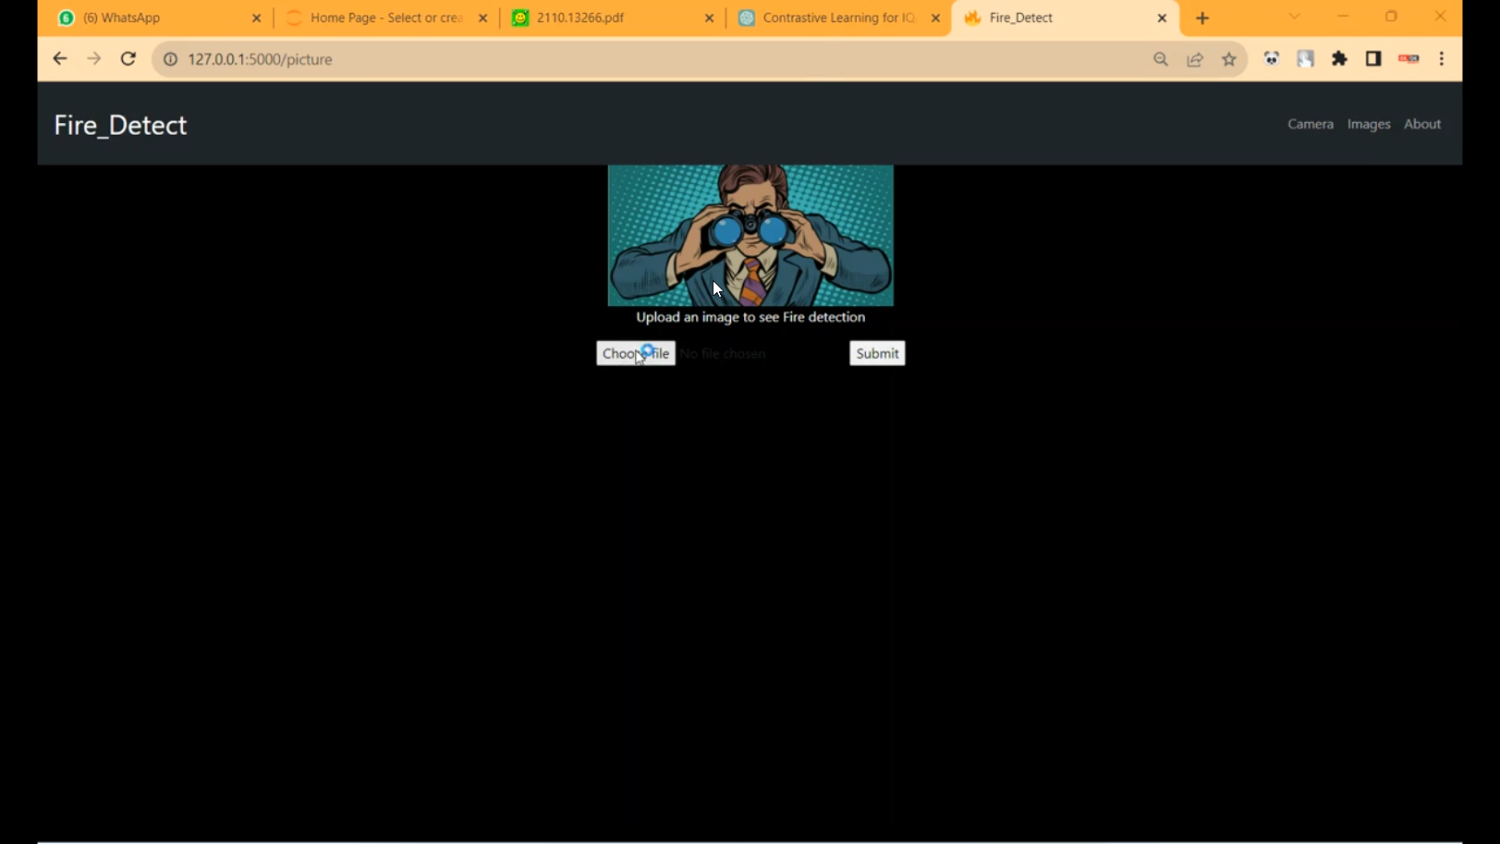View site information icon in address bar
1500x844 pixels.
pos(171,59)
